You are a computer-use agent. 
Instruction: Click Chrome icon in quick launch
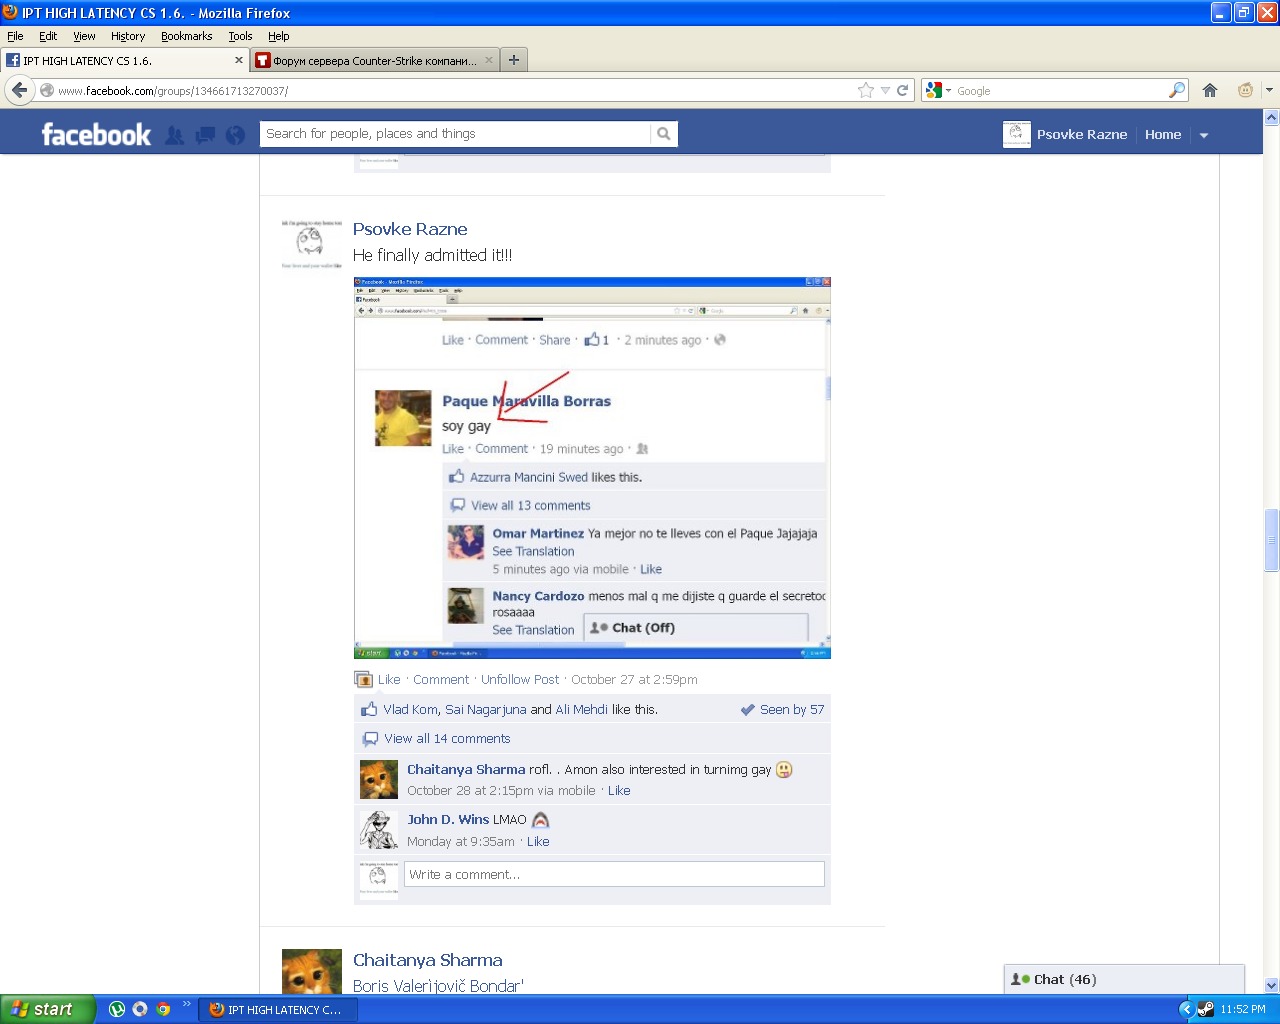163,1009
